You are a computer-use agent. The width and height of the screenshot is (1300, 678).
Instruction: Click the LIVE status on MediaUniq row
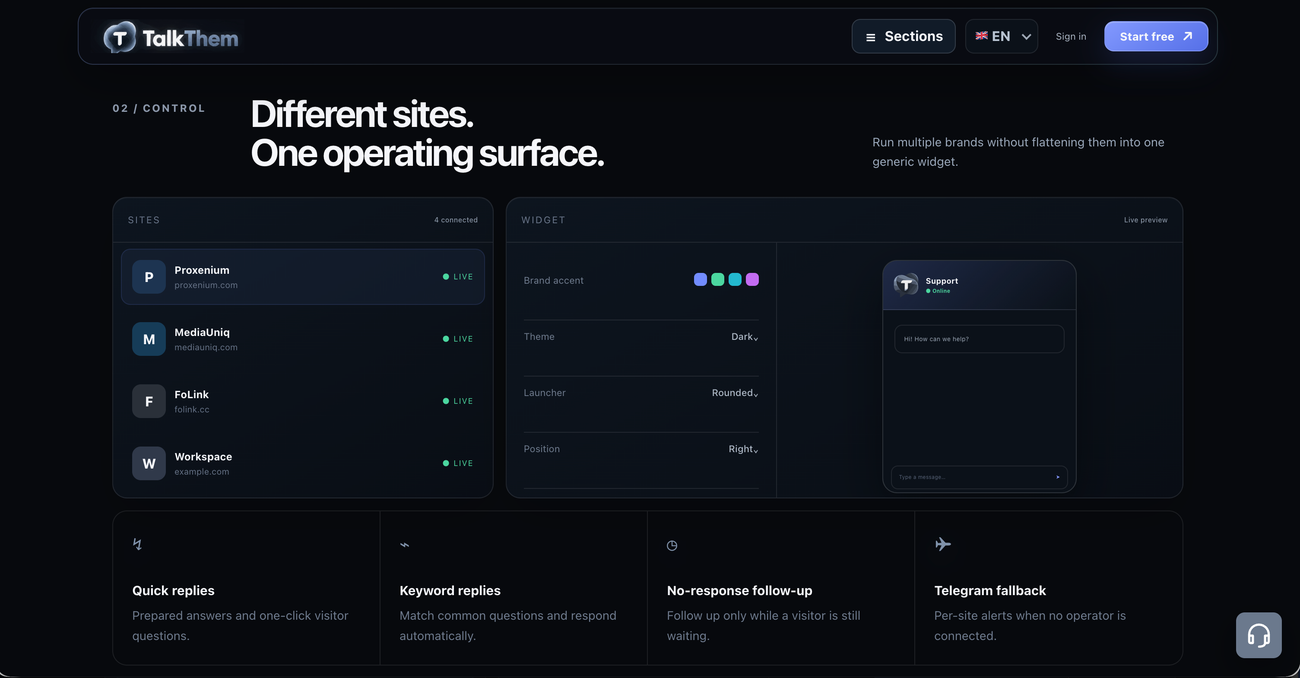pos(458,339)
